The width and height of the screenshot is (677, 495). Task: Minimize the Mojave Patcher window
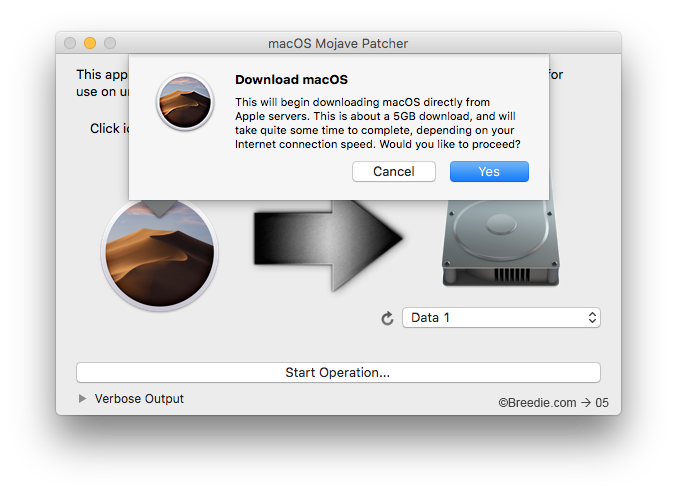tap(90, 43)
